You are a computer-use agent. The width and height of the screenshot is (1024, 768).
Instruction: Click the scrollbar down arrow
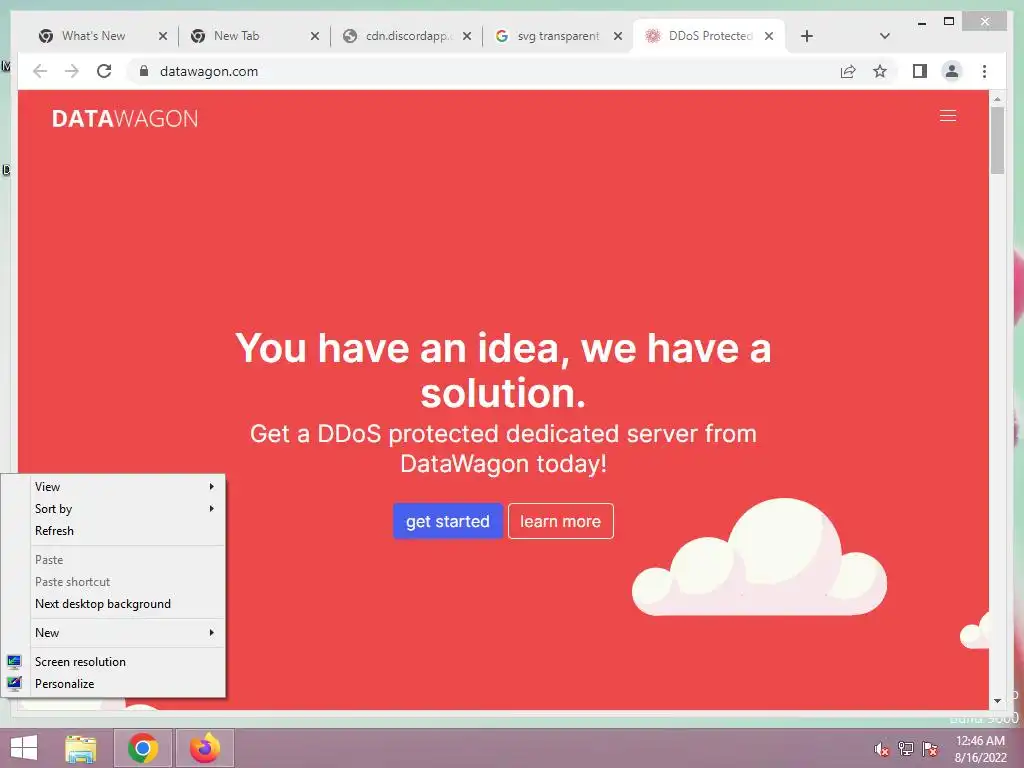click(x=997, y=701)
